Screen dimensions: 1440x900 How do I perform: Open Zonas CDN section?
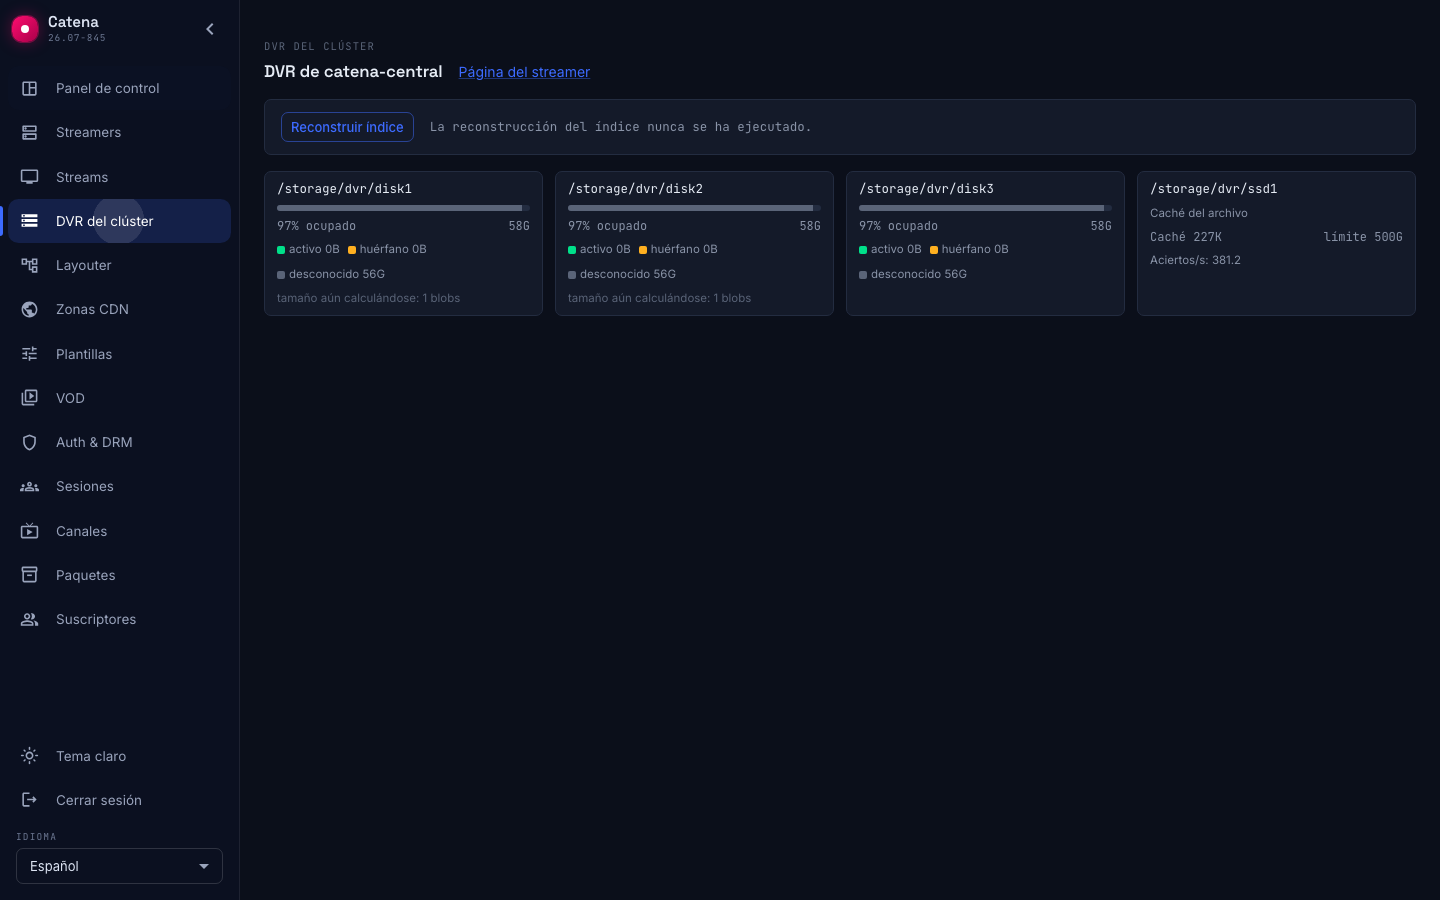tap(119, 309)
